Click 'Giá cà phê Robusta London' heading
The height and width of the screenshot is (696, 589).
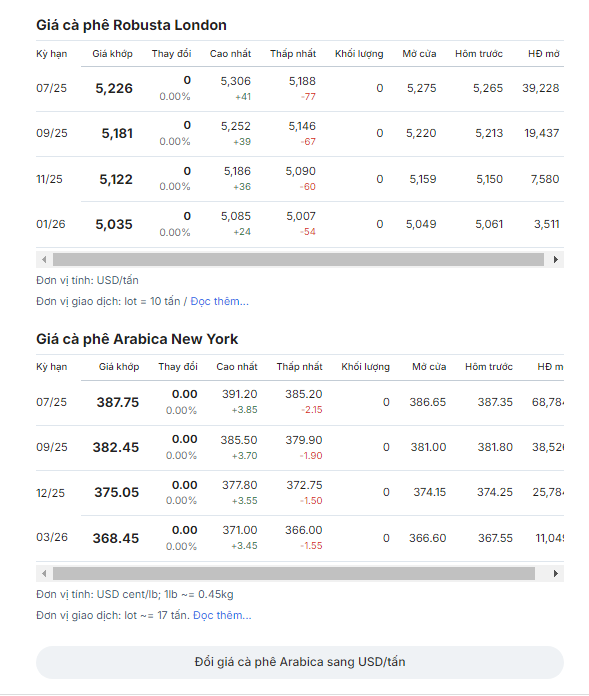pos(131,25)
